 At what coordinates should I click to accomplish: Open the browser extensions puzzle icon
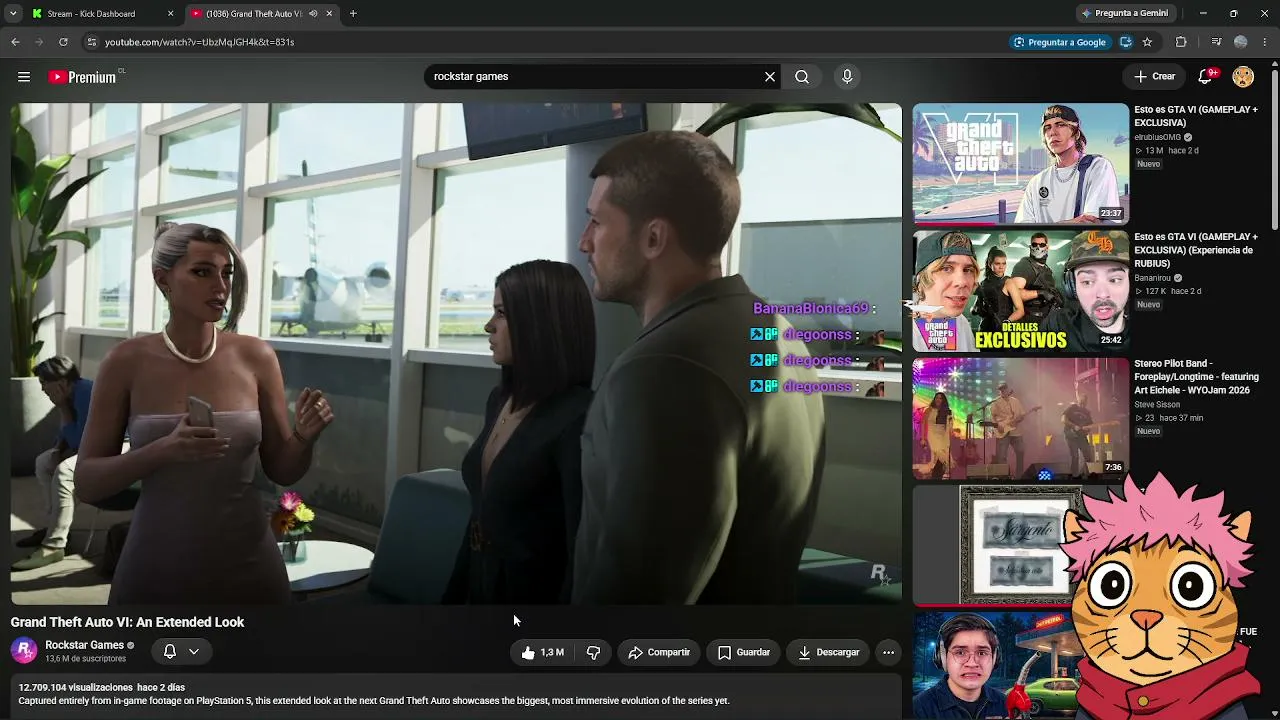[x=1181, y=42]
